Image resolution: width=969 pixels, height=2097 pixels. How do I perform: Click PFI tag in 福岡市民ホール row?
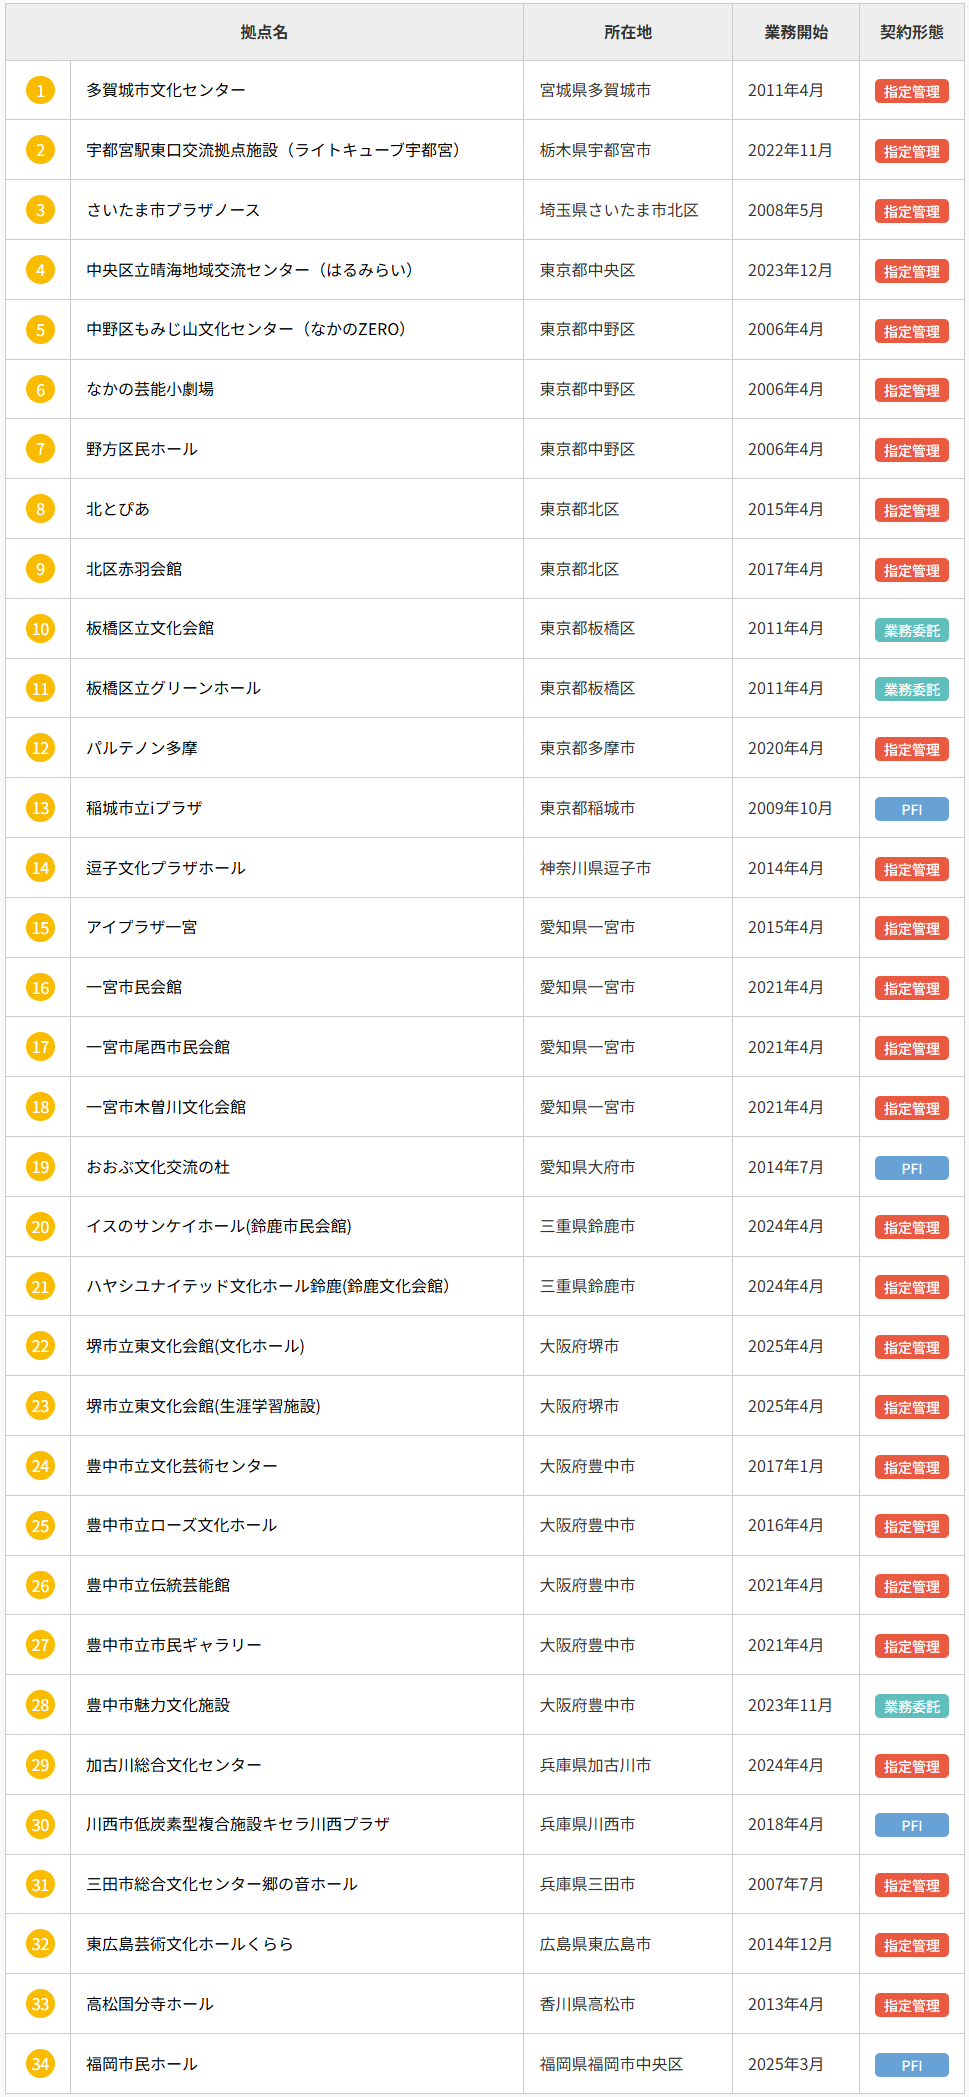point(911,2065)
